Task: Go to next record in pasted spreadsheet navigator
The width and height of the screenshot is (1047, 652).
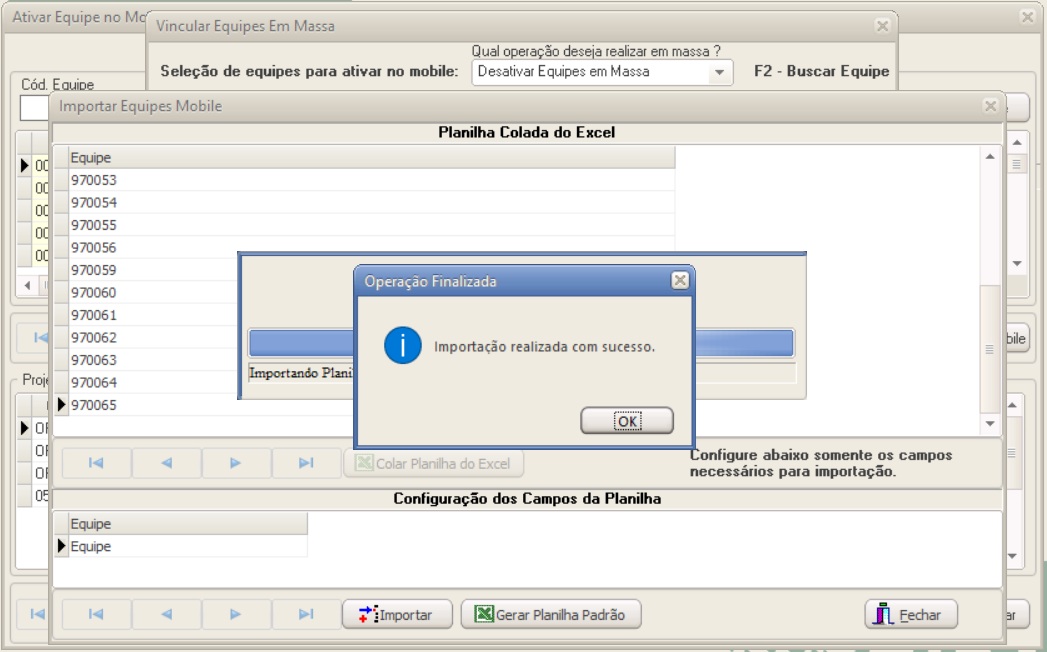Action: coord(236,463)
